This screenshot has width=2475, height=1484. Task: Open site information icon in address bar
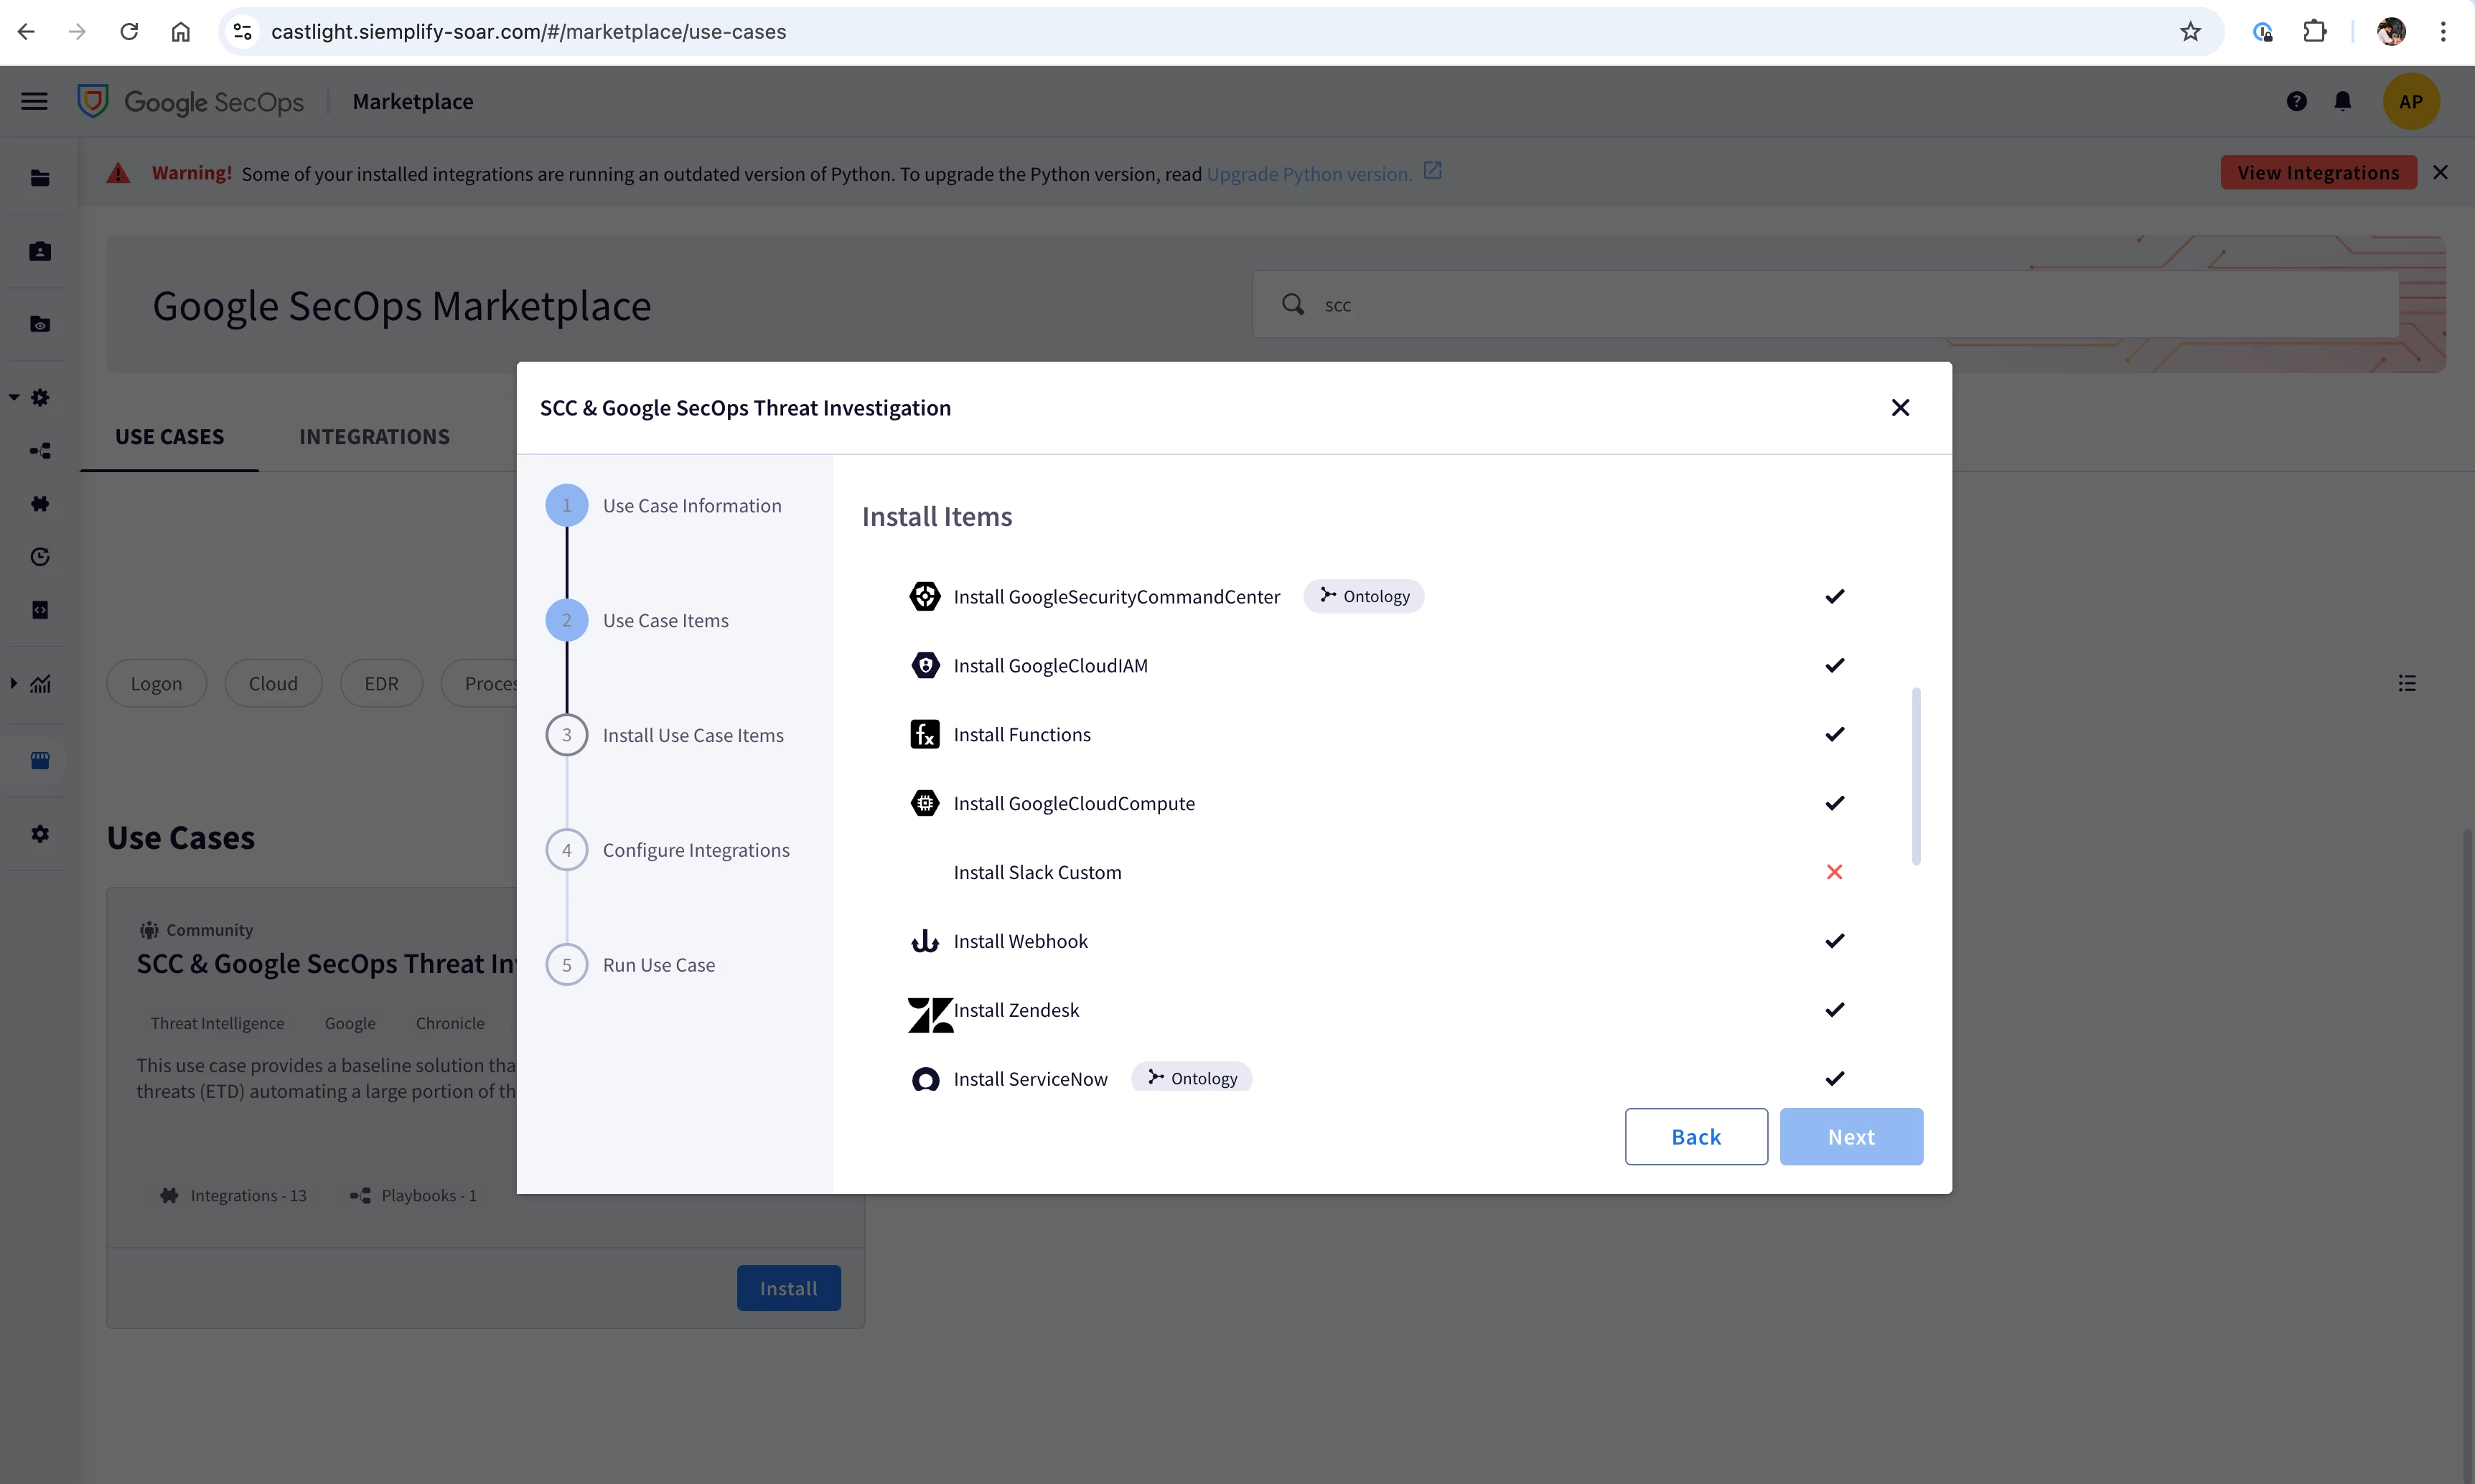point(242,32)
